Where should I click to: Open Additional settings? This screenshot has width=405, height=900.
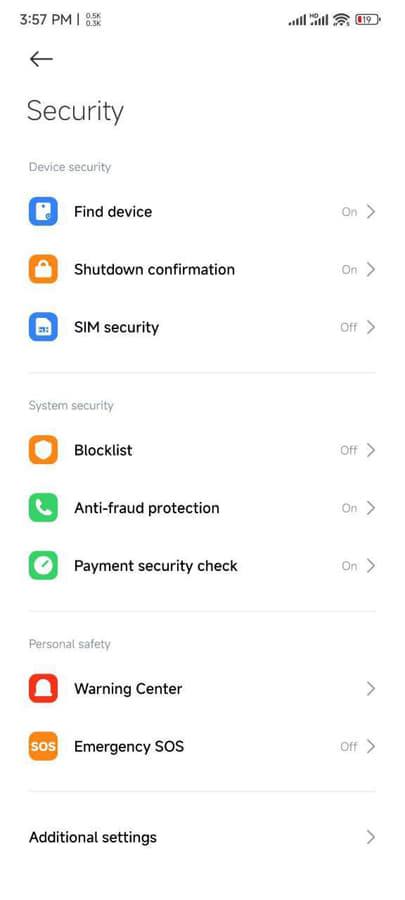202,837
